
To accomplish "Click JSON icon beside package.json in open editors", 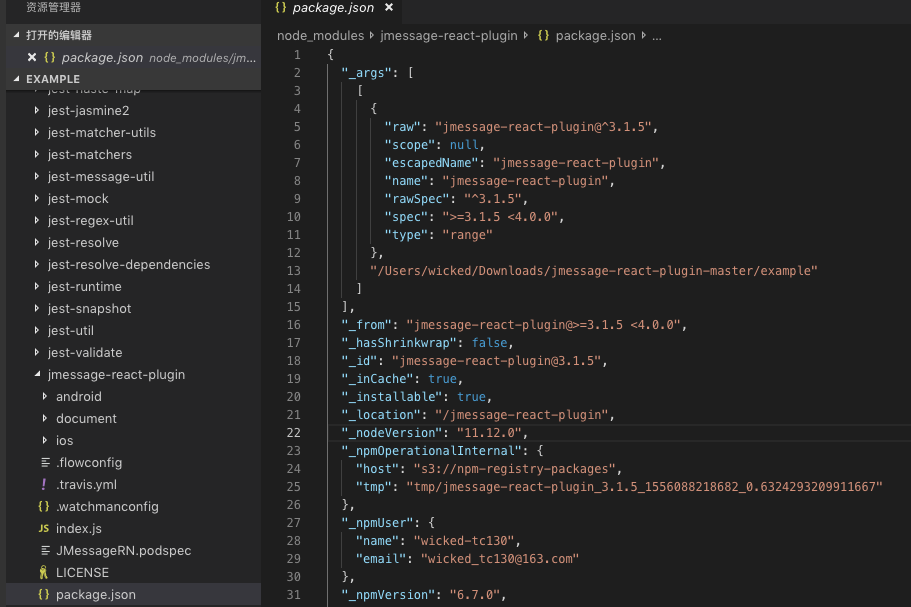I will 50,58.
